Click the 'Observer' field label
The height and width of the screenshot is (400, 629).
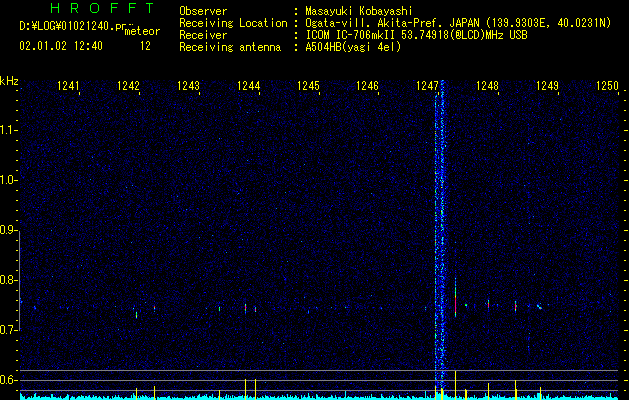click(x=203, y=11)
